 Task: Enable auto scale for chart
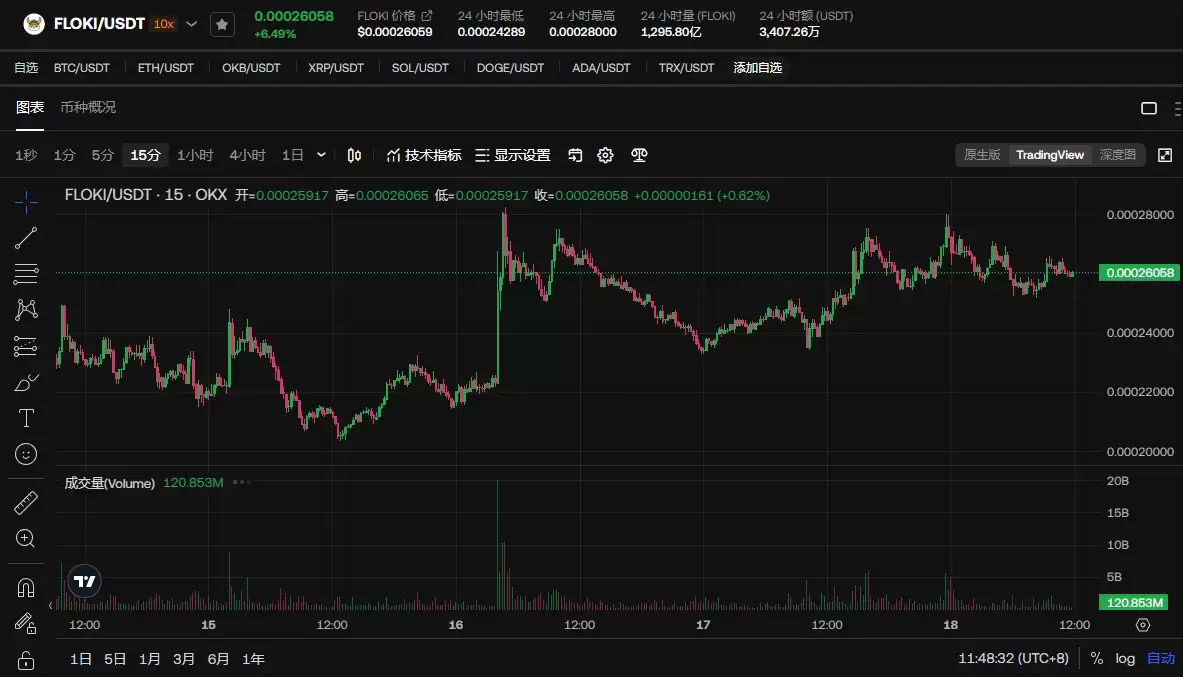pyautogui.click(x=1160, y=659)
